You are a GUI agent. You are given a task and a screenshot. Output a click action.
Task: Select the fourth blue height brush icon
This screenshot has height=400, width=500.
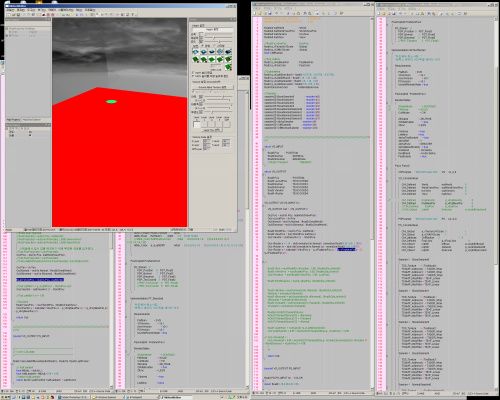click(x=220, y=52)
